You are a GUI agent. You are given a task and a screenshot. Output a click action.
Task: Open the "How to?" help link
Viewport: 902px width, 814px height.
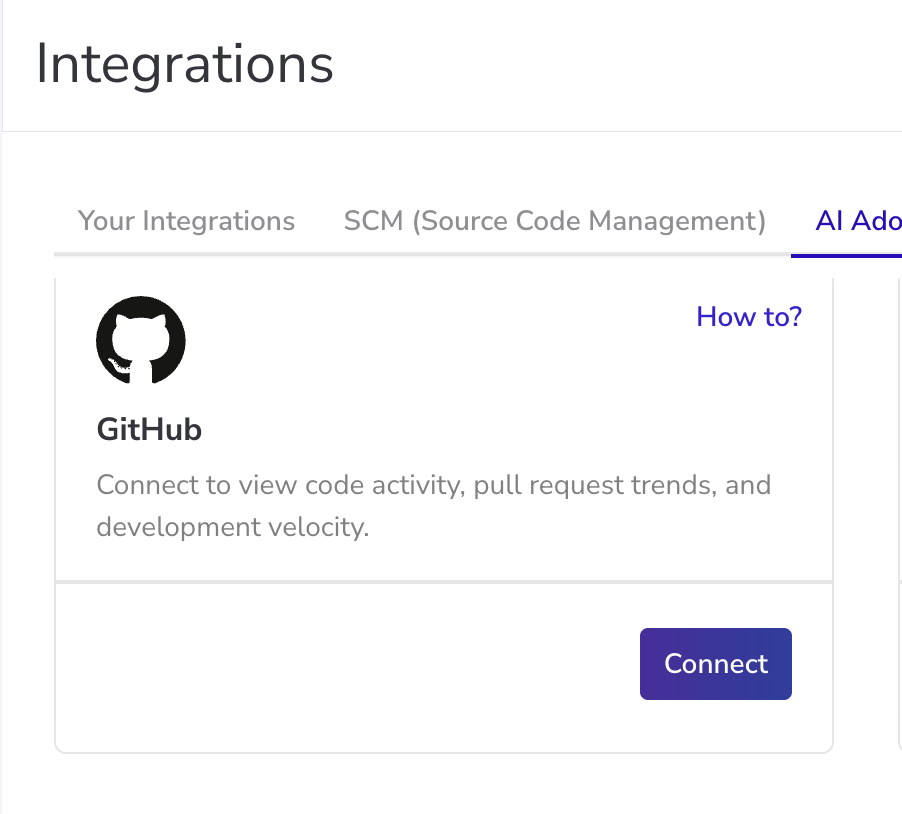[749, 317]
